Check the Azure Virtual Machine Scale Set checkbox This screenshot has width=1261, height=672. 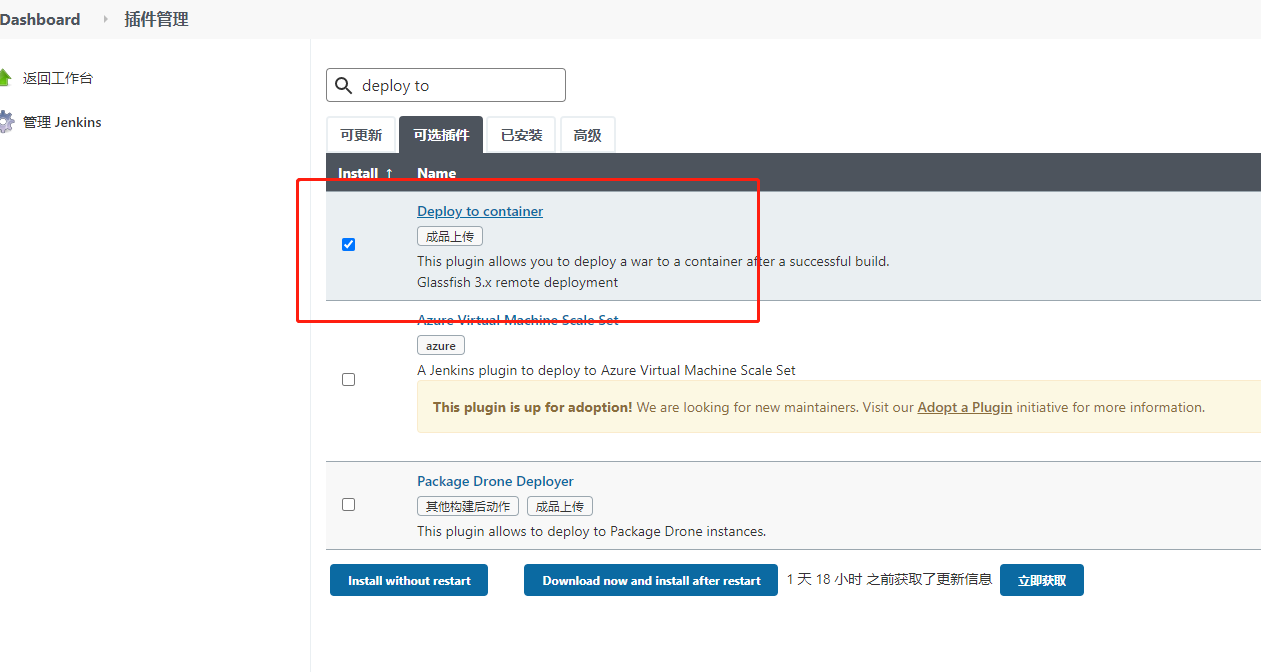click(x=348, y=379)
